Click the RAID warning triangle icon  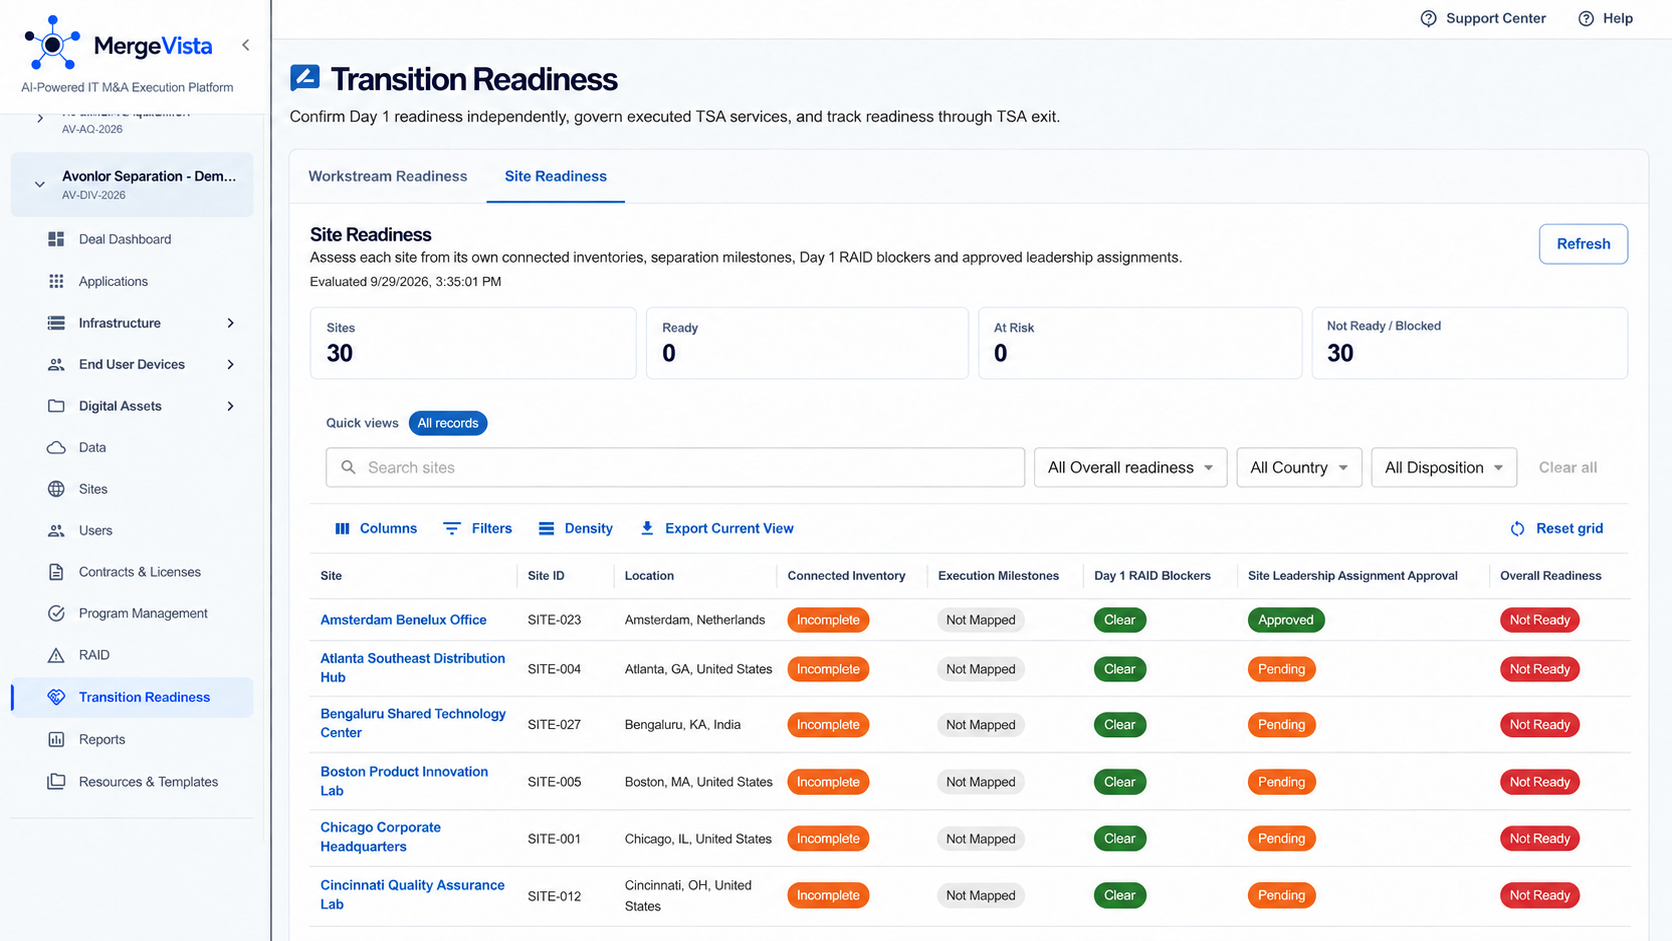pos(56,655)
